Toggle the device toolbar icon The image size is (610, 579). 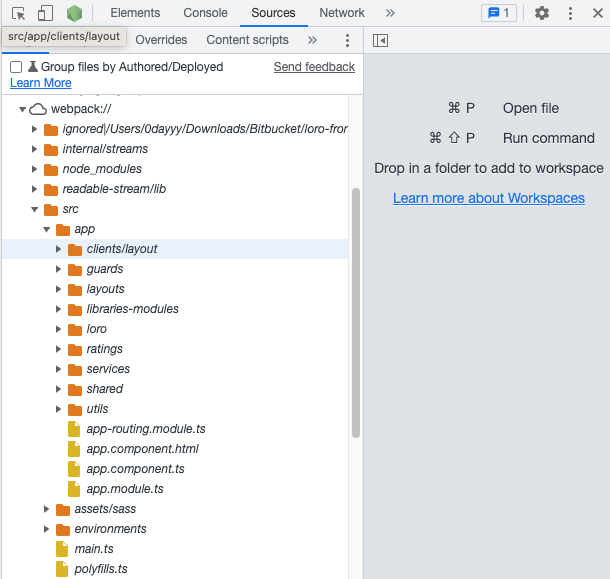[45, 13]
